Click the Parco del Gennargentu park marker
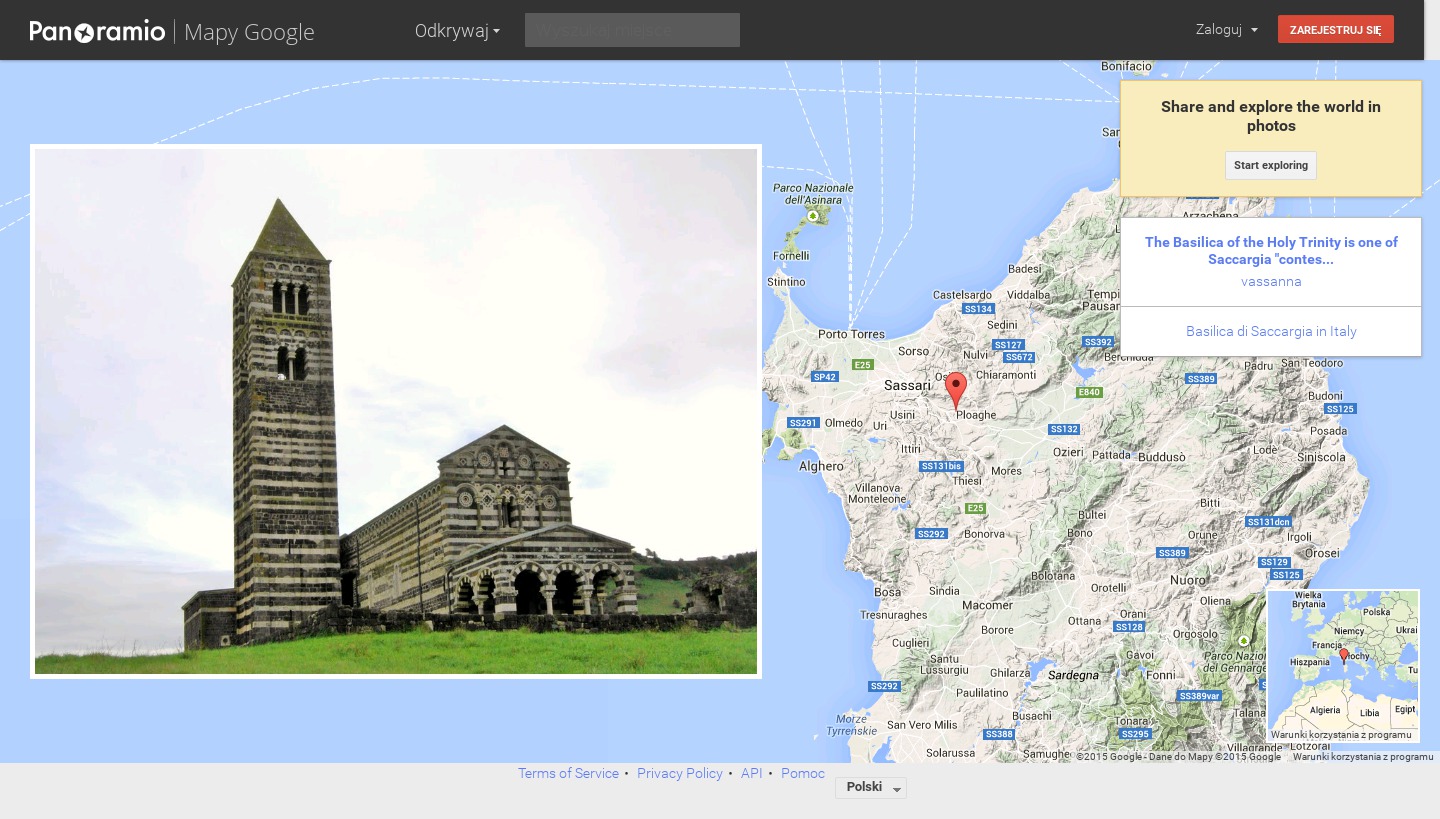1440x819 pixels. tap(1244, 641)
